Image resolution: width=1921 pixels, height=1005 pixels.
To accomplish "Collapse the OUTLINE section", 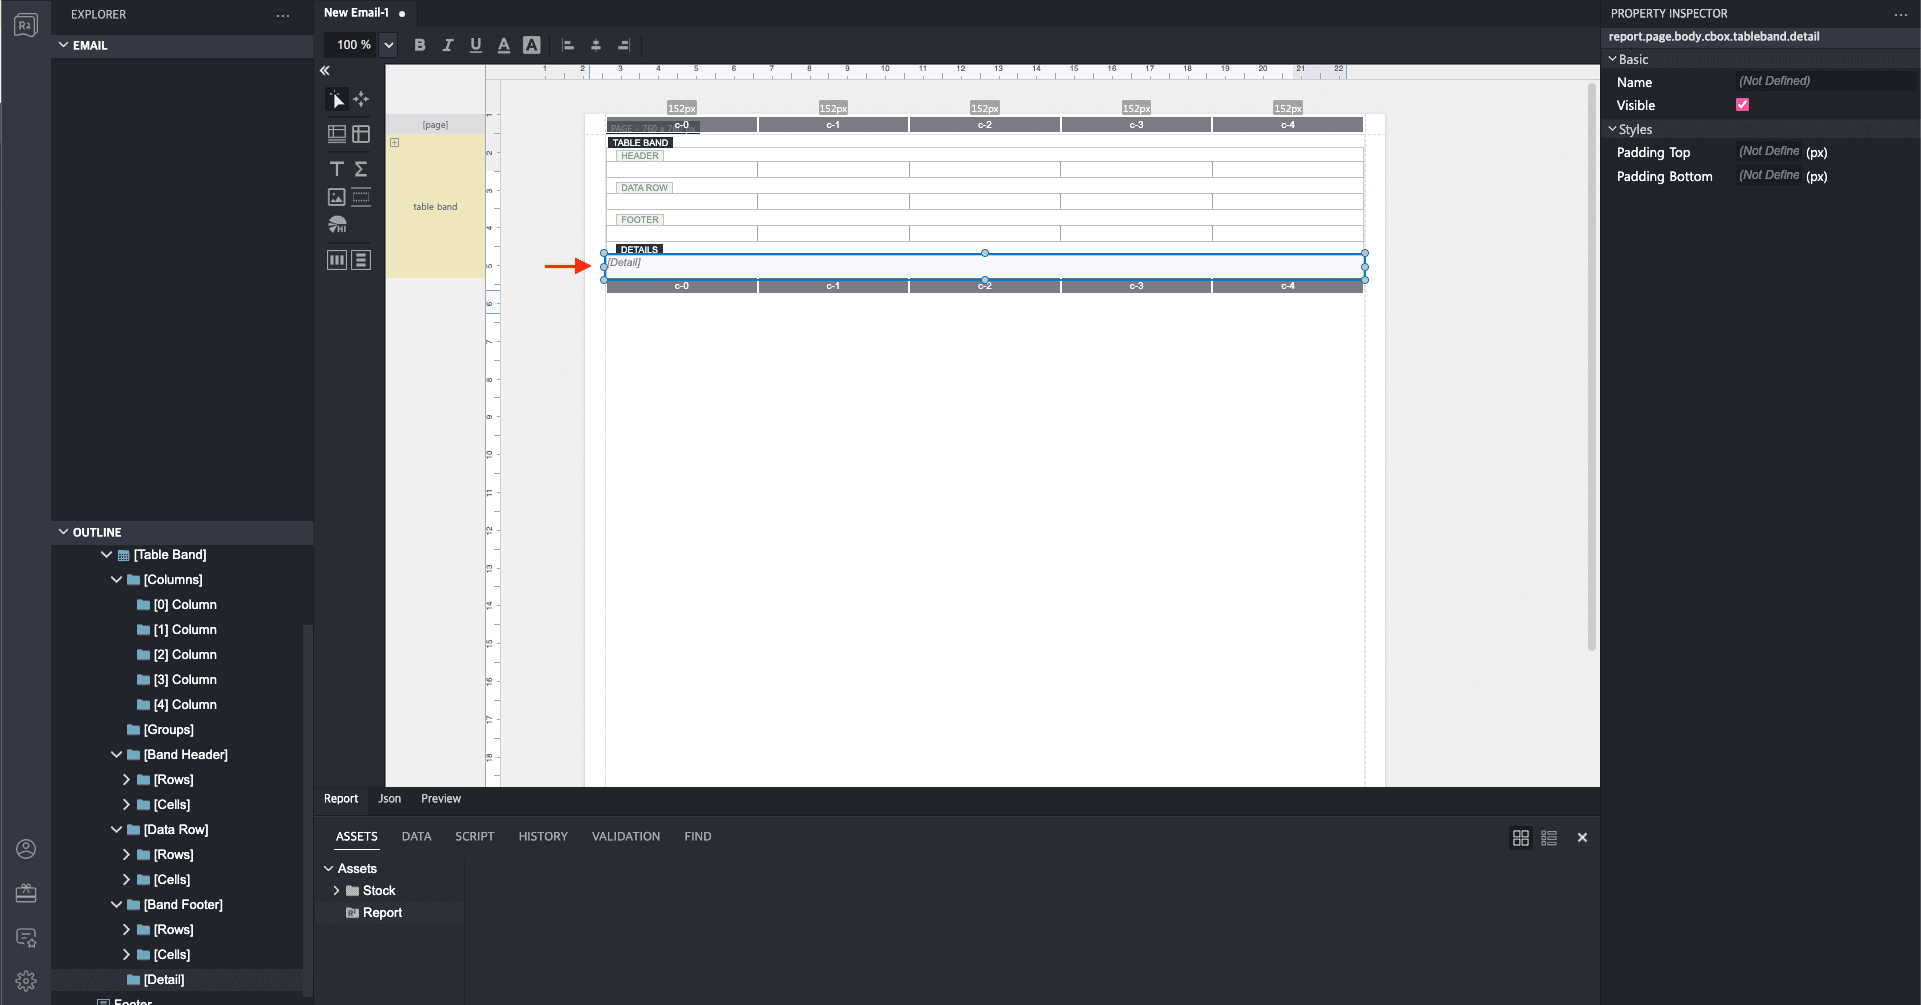I will (x=64, y=532).
